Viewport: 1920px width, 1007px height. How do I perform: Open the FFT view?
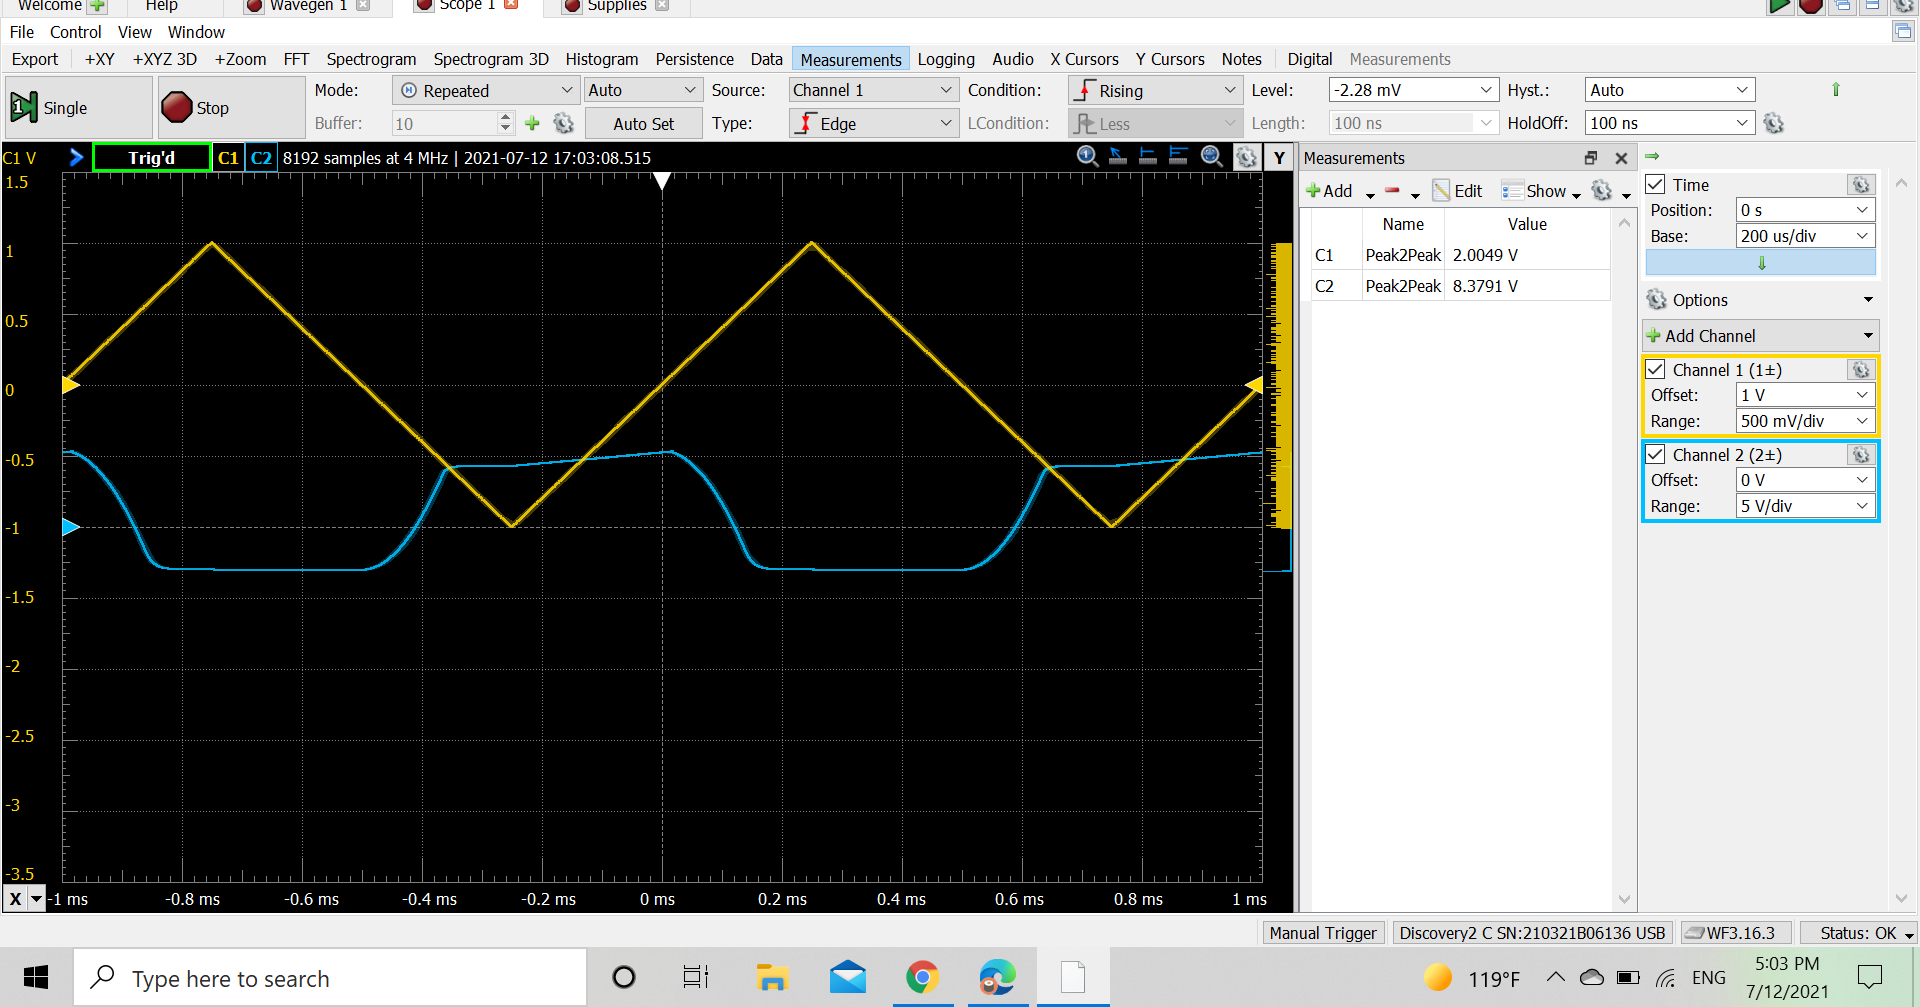(x=296, y=59)
